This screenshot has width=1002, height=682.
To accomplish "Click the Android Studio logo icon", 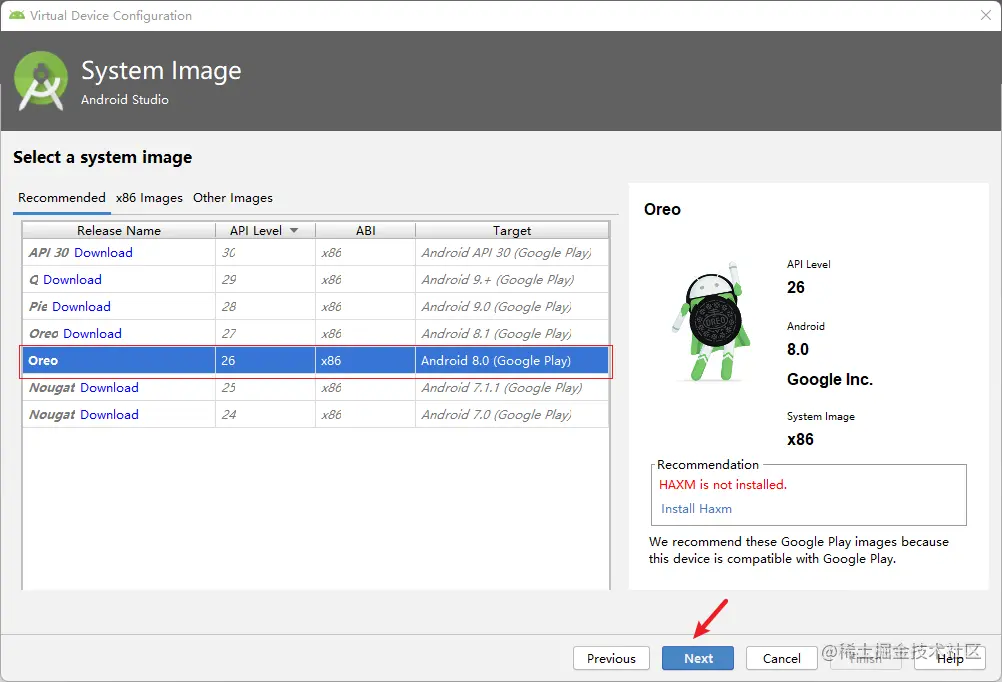I will (x=41, y=81).
